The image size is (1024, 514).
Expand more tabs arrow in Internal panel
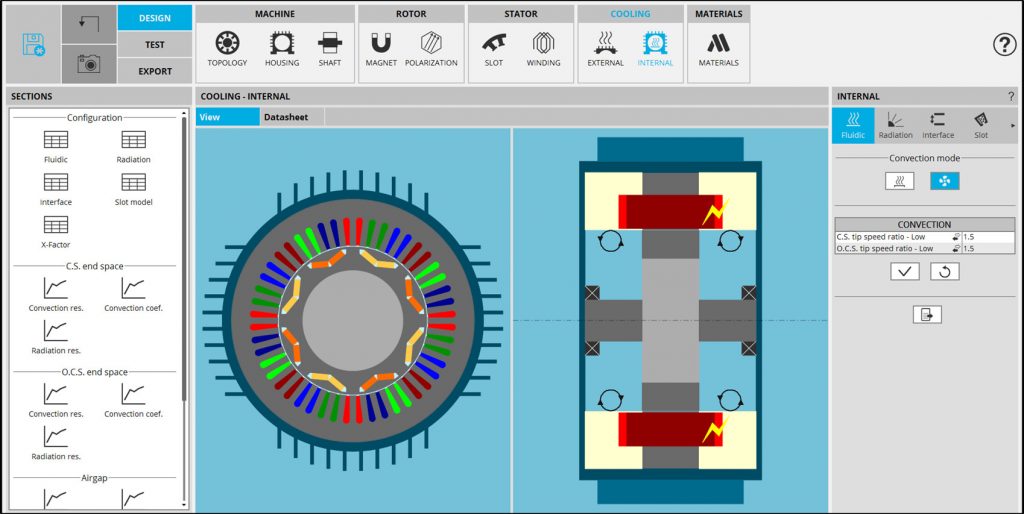tap(1013, 125)
